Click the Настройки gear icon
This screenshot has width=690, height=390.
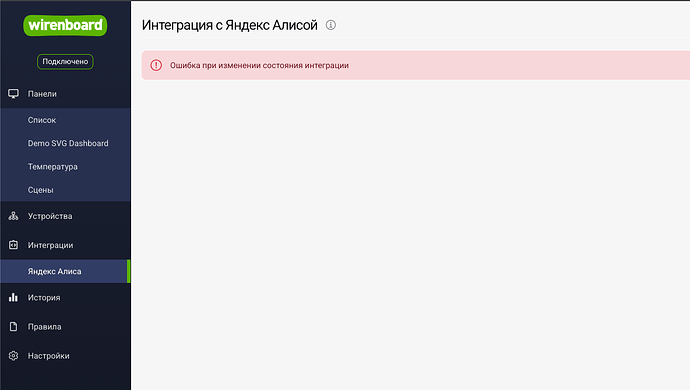point(13,356)
